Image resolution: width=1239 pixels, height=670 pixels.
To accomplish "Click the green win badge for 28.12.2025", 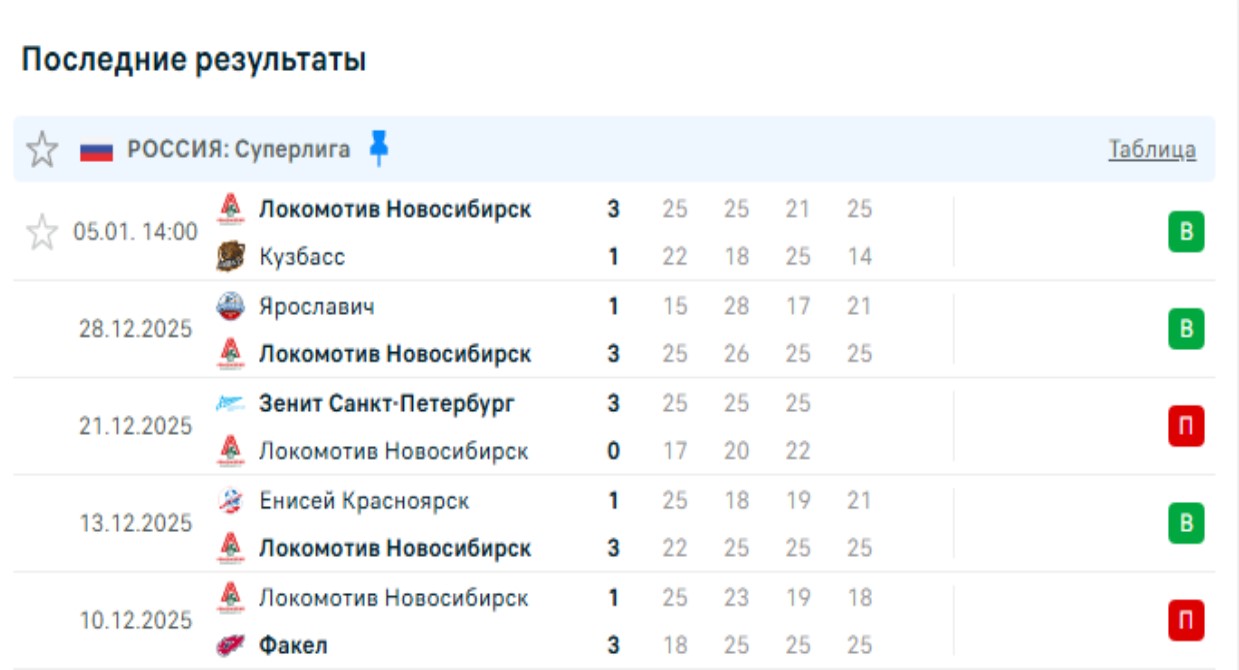I will [1186, 329].
